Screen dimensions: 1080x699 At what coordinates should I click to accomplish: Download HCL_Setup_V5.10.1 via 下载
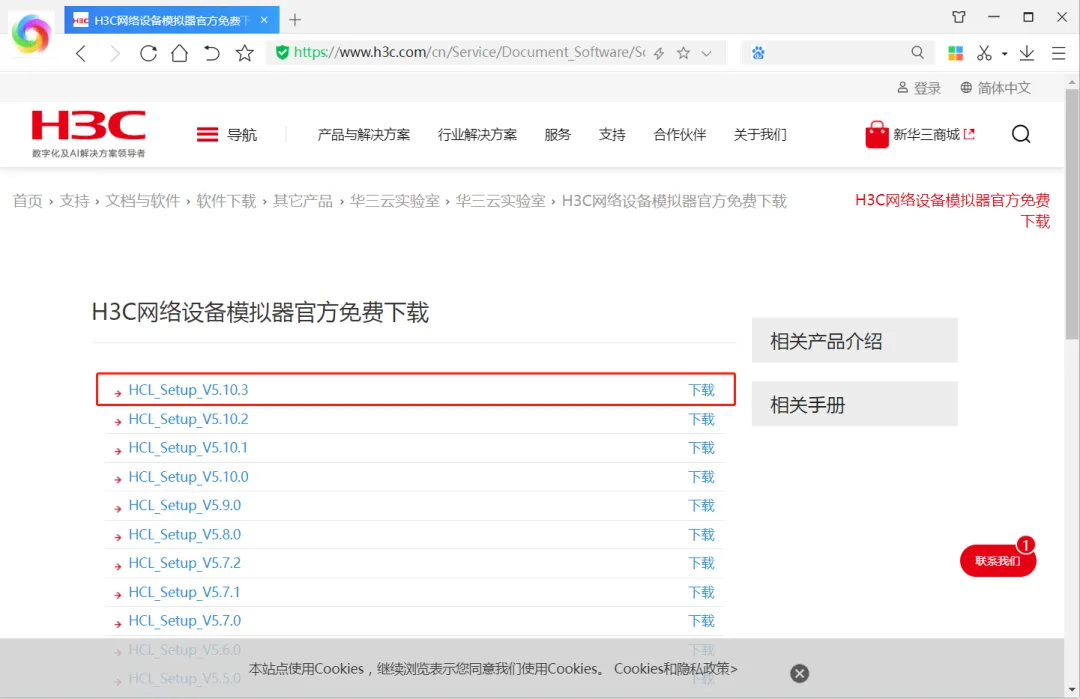701,448
